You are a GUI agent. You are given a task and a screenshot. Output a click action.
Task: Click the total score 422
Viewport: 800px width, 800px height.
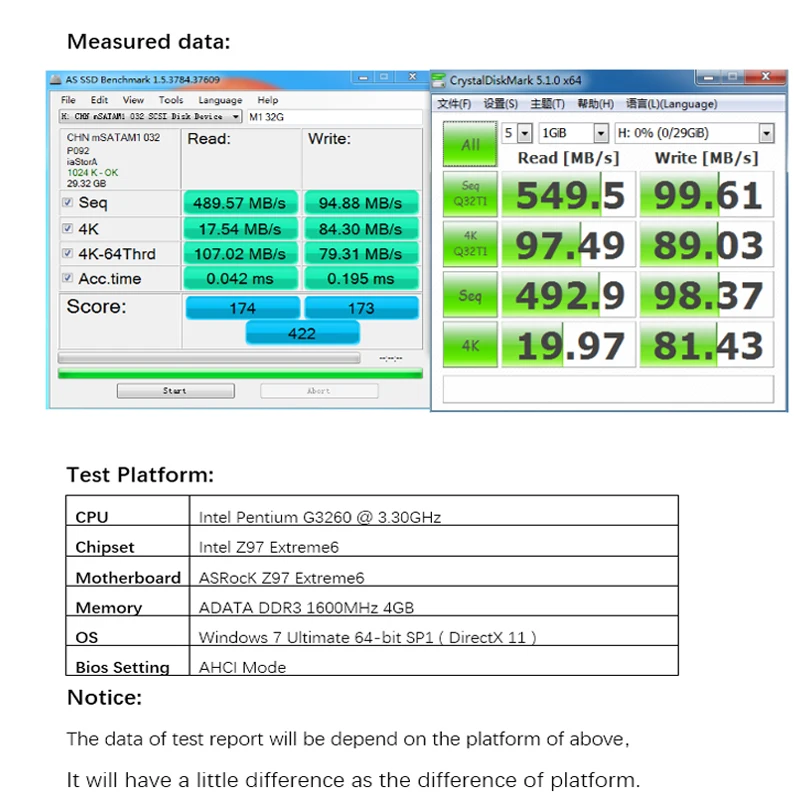click(x=303, y=334)
